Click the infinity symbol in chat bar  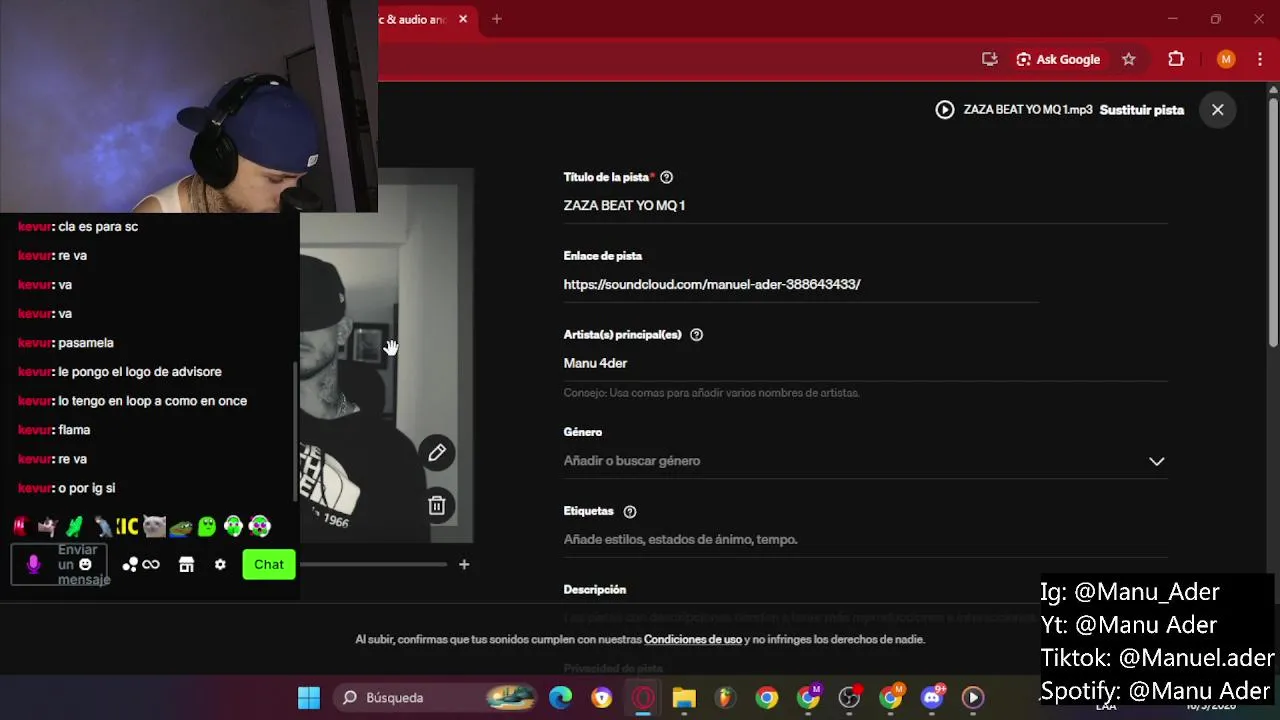coord(151,565)
